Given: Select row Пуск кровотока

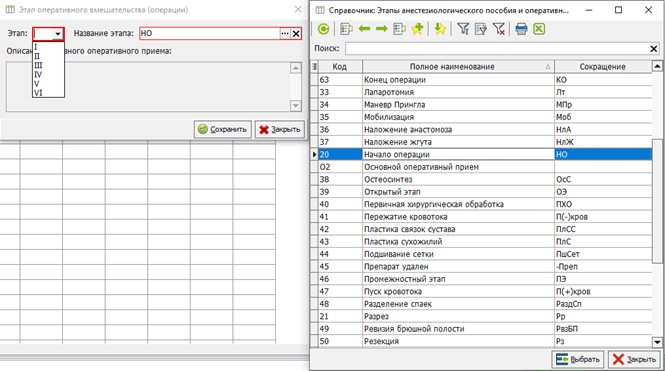Looking at the screenshot, I should pos(481,292).
